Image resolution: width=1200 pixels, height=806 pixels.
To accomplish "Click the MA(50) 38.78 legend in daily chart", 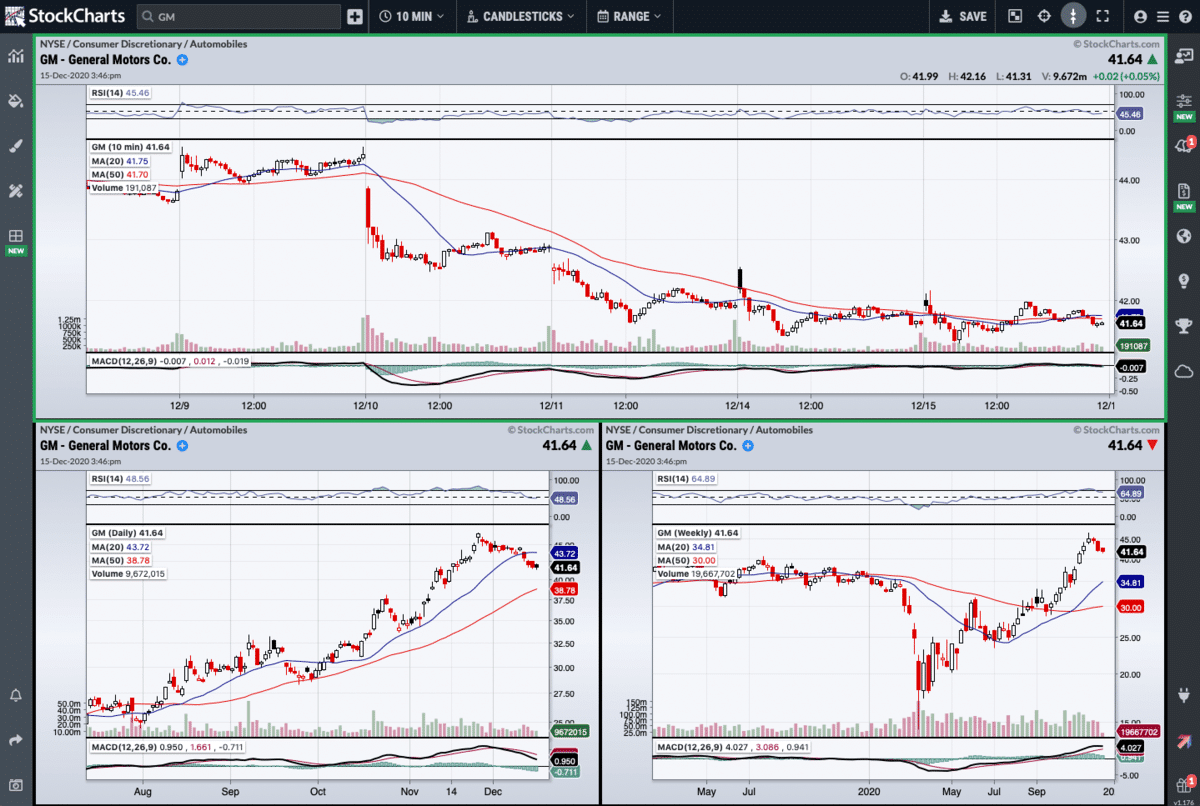I will coord(120,560).
